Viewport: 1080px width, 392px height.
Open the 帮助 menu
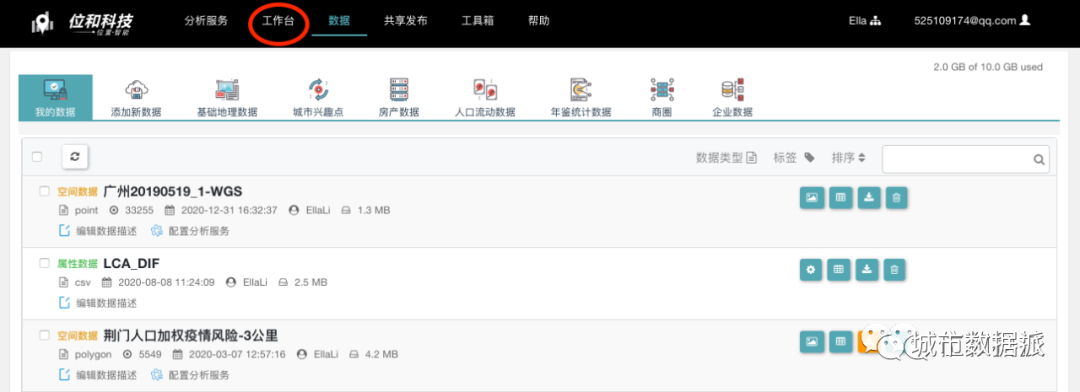coord(539,21)
